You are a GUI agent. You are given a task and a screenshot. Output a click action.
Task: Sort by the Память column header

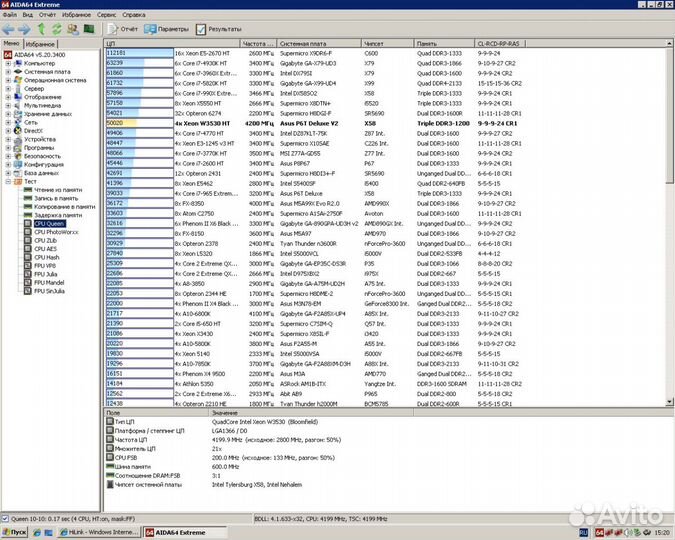point(444,43)
